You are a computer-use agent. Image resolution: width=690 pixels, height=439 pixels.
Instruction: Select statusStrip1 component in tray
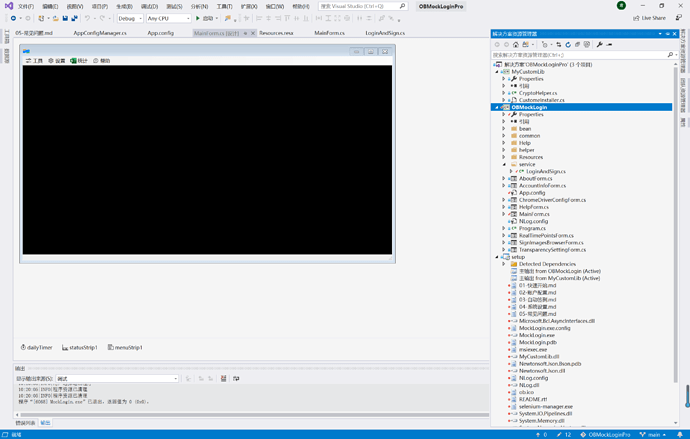(x=80, y=348)
